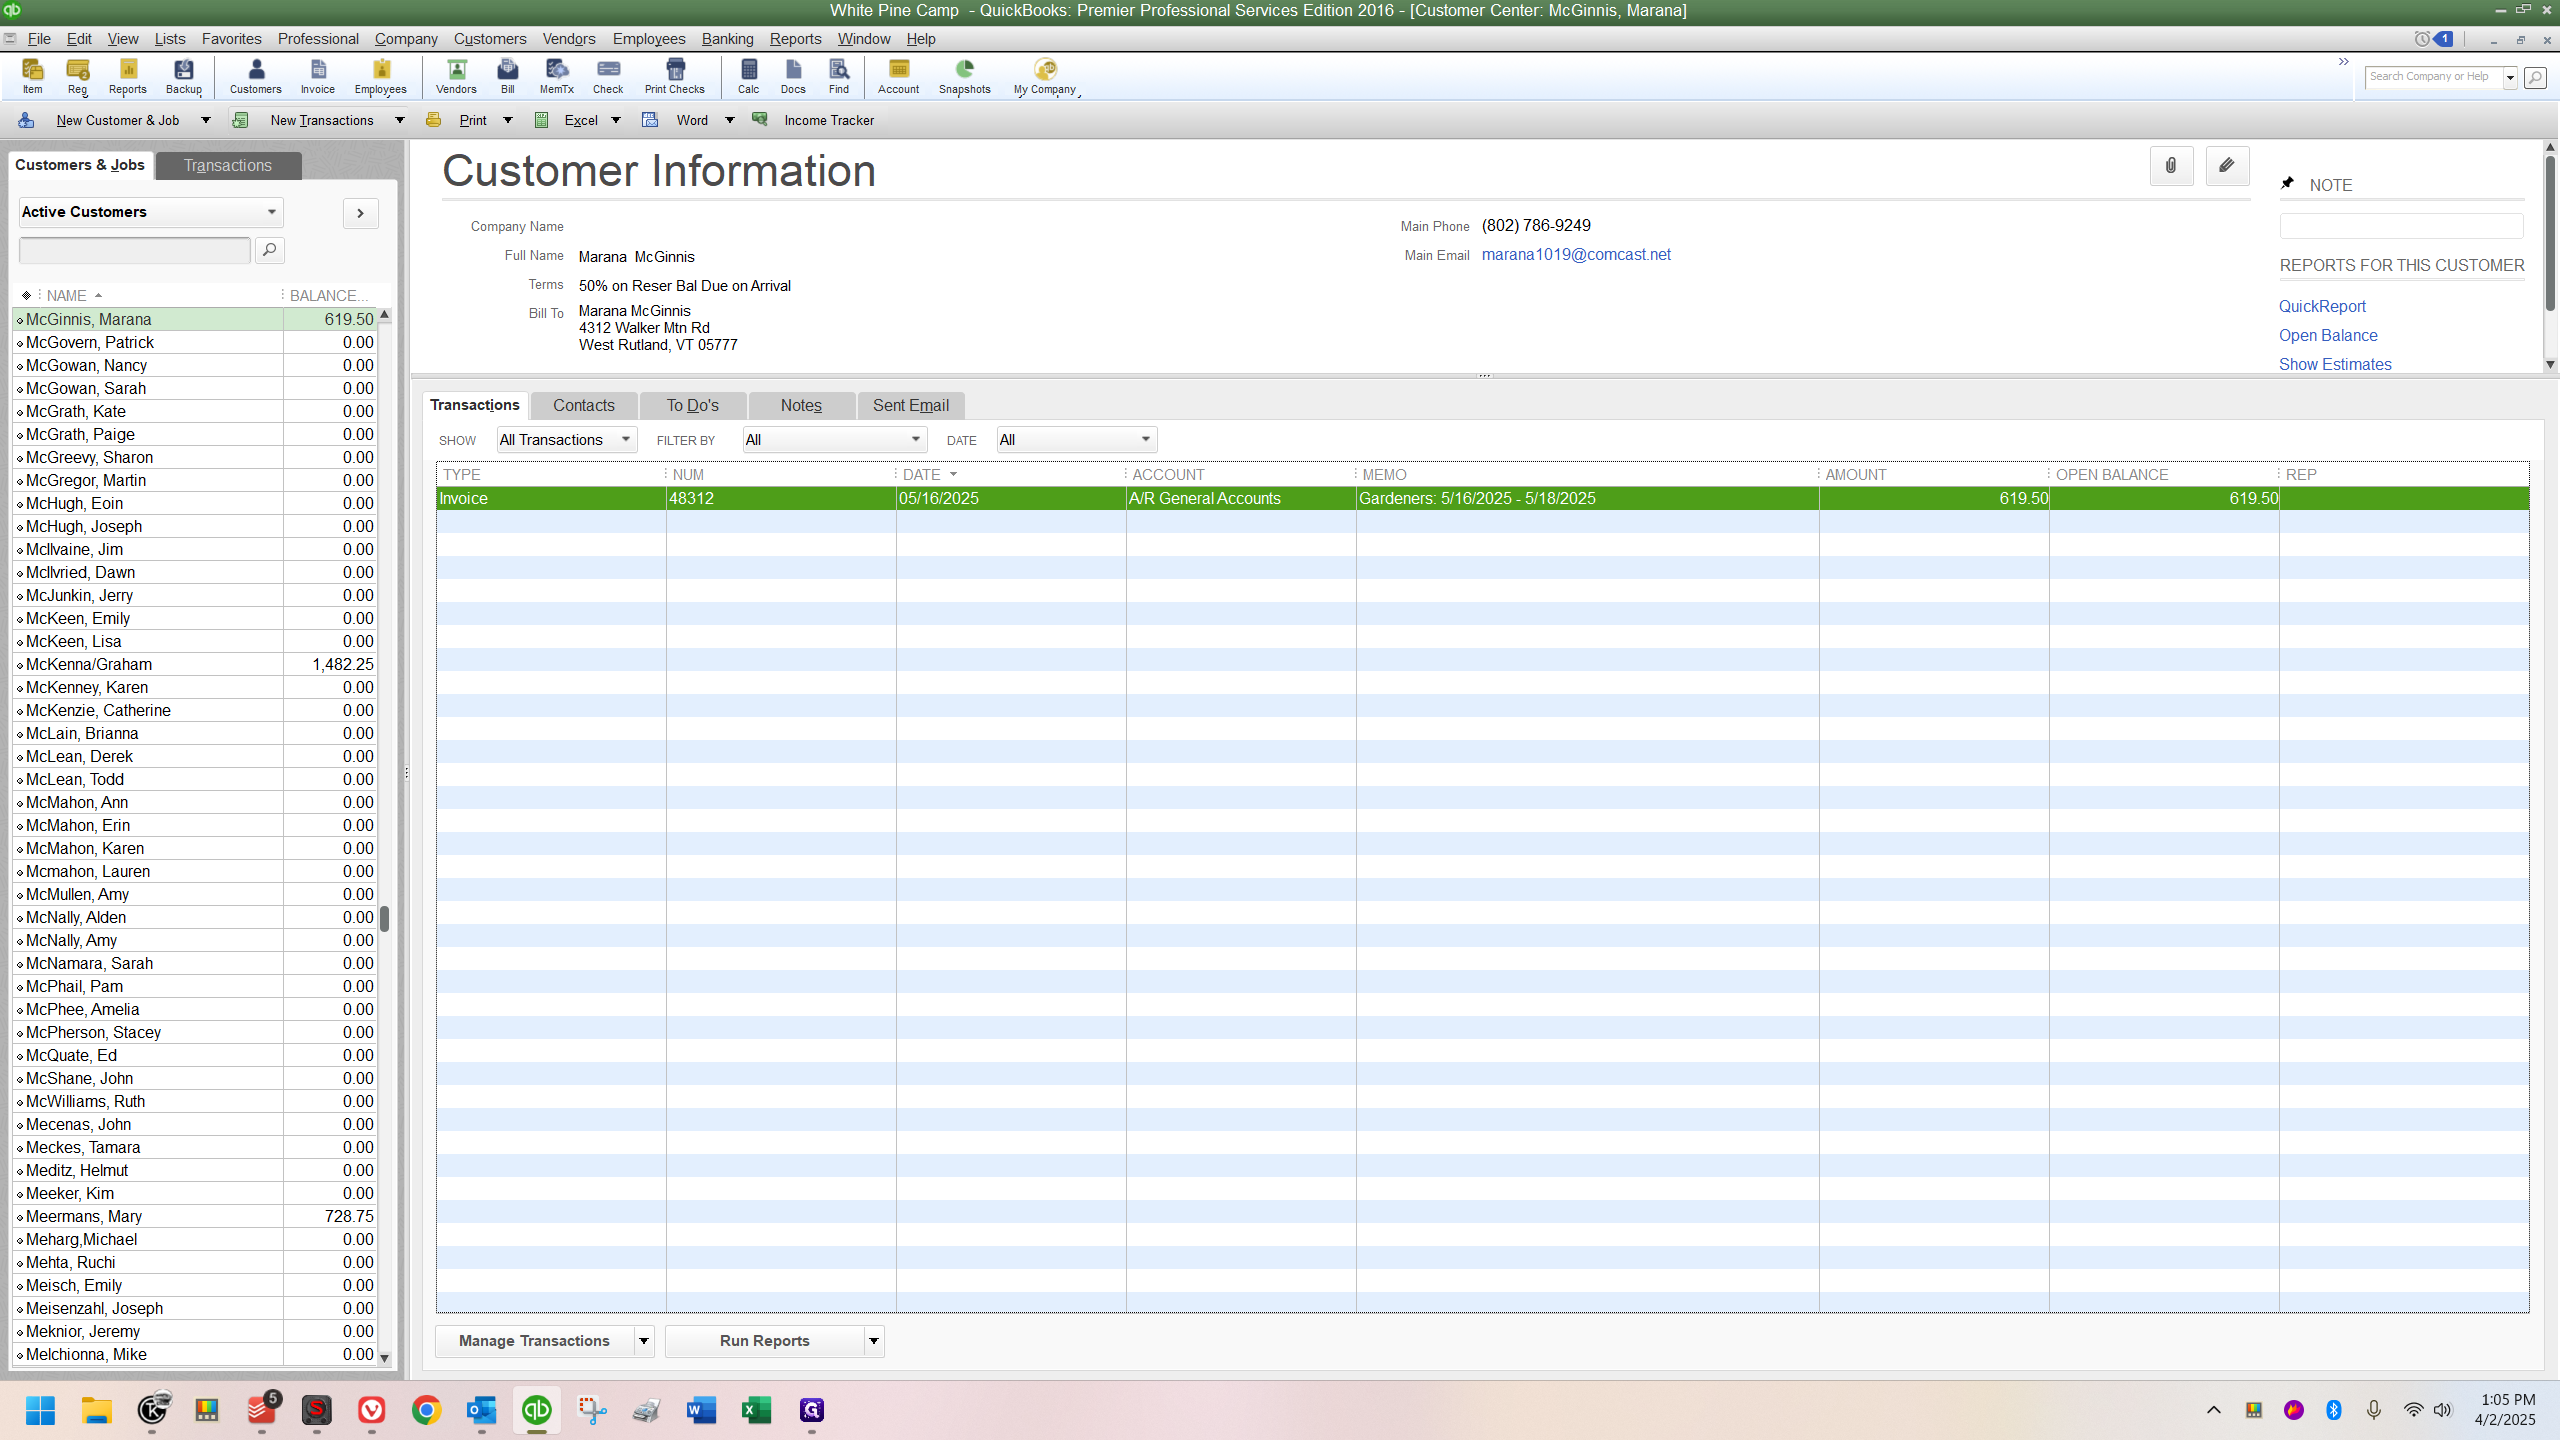Click the edit customer pencil icon
2560x1440 pixels.
(2227, 166)
